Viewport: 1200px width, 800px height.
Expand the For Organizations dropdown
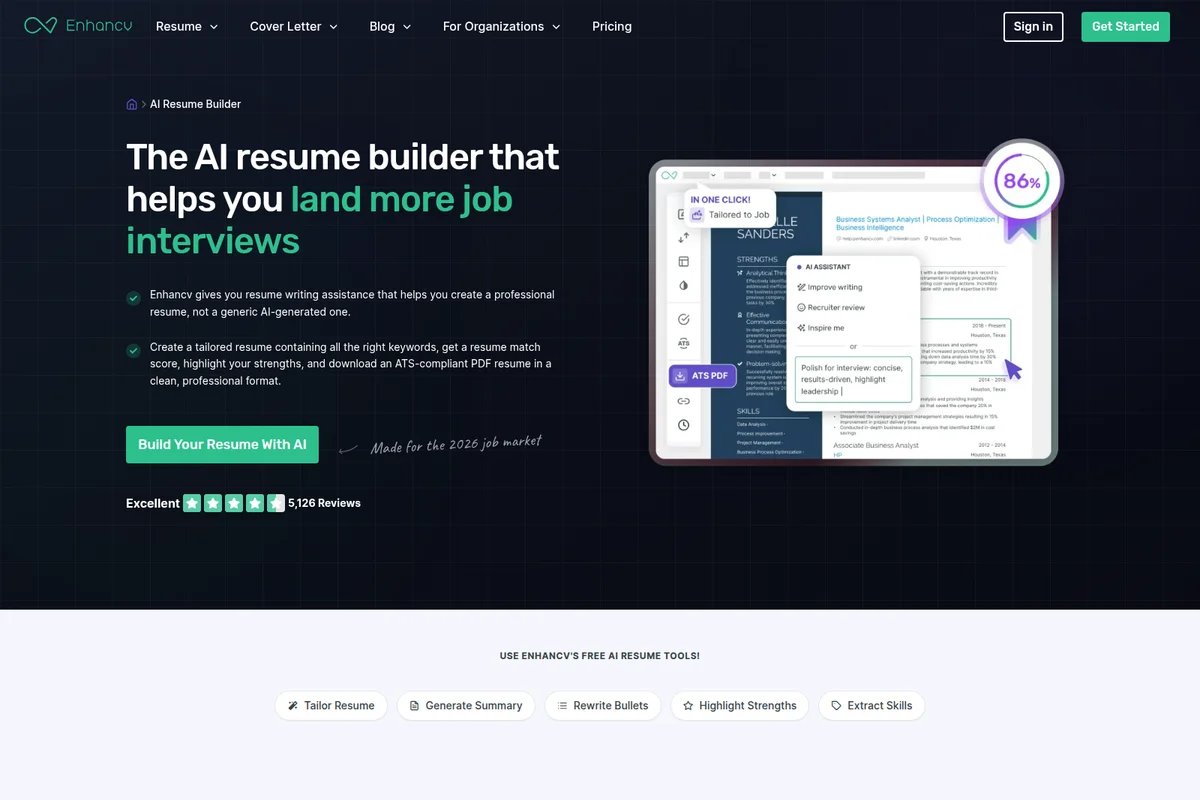500,26
